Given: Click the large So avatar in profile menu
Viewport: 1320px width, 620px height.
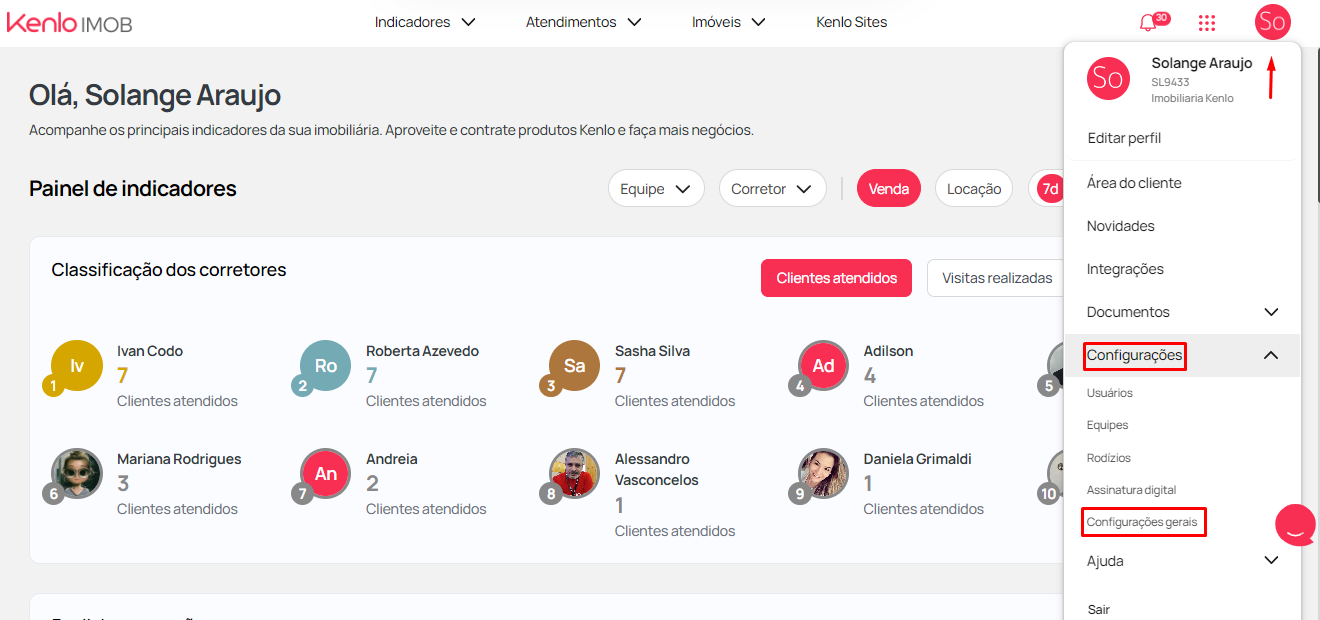Looking at the screenshot, I should 1108,78.
